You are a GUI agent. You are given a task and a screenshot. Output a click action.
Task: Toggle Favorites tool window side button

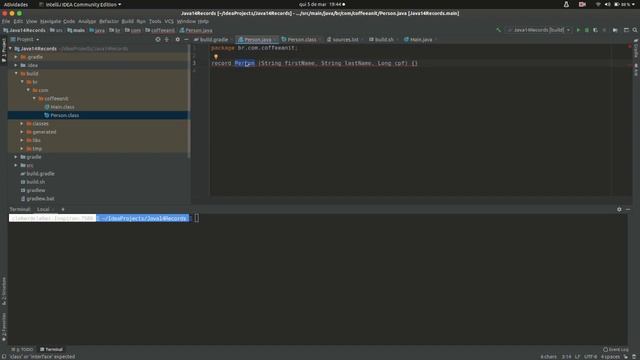pyautogui.click(x=4, y=327)
